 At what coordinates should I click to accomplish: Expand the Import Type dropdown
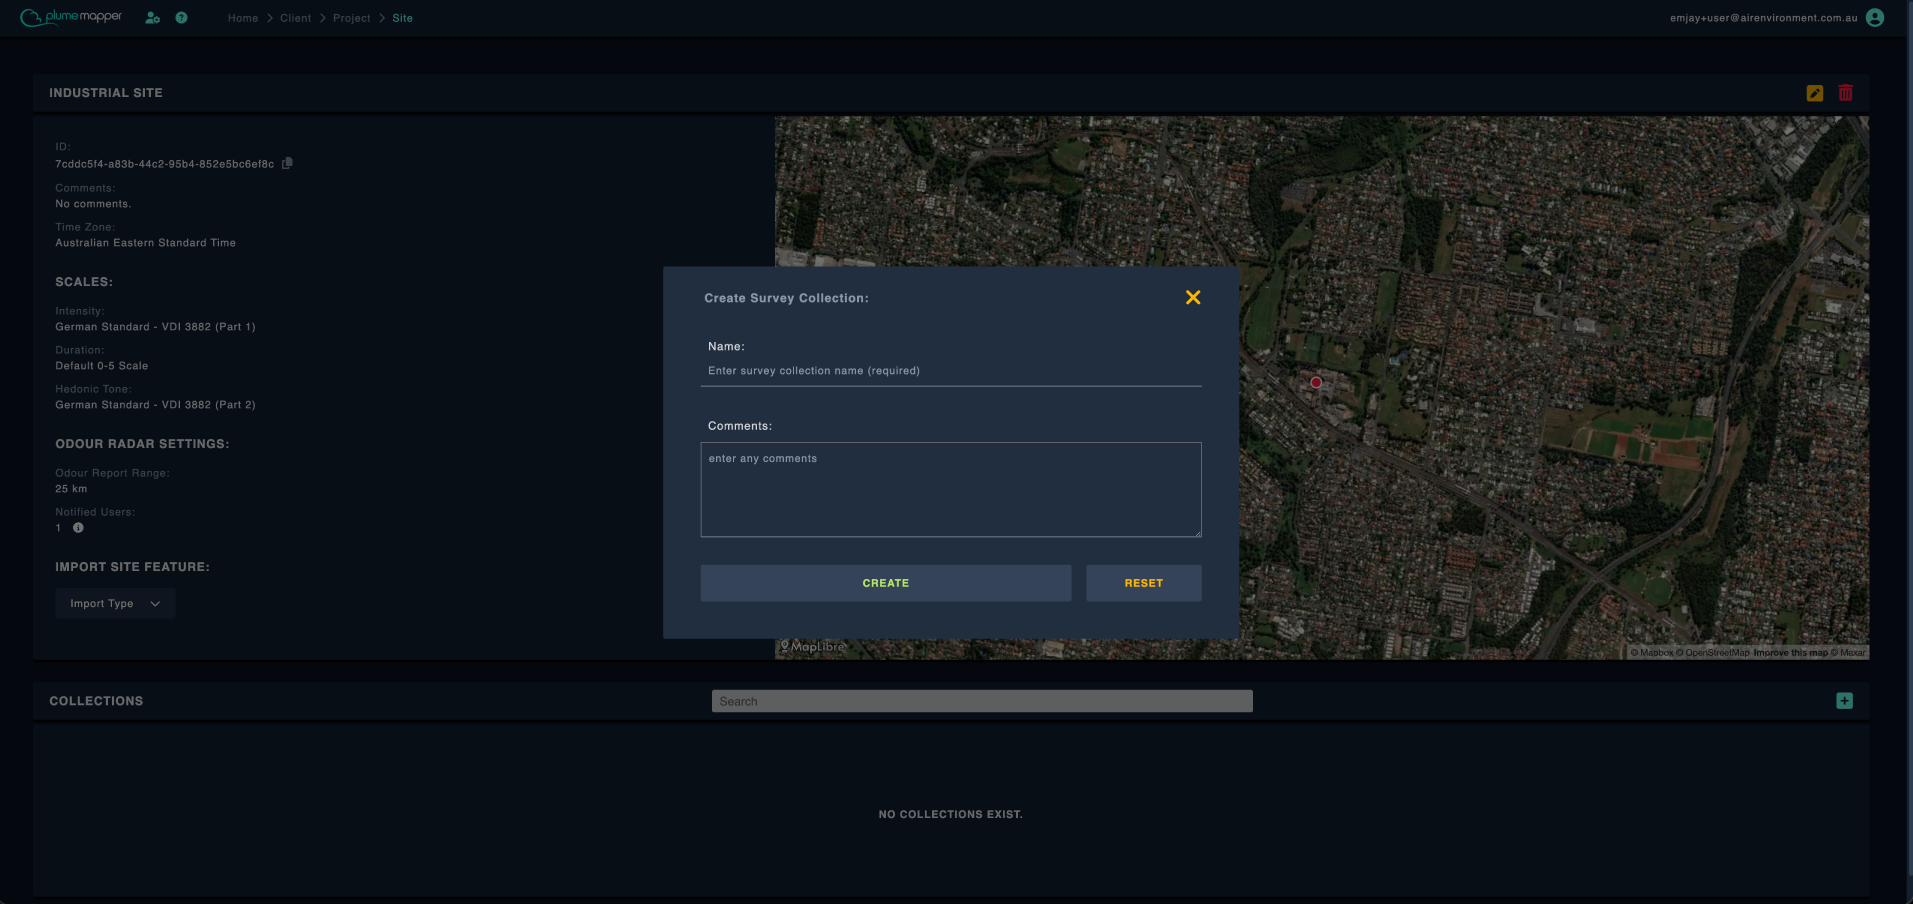coord(115,604)
